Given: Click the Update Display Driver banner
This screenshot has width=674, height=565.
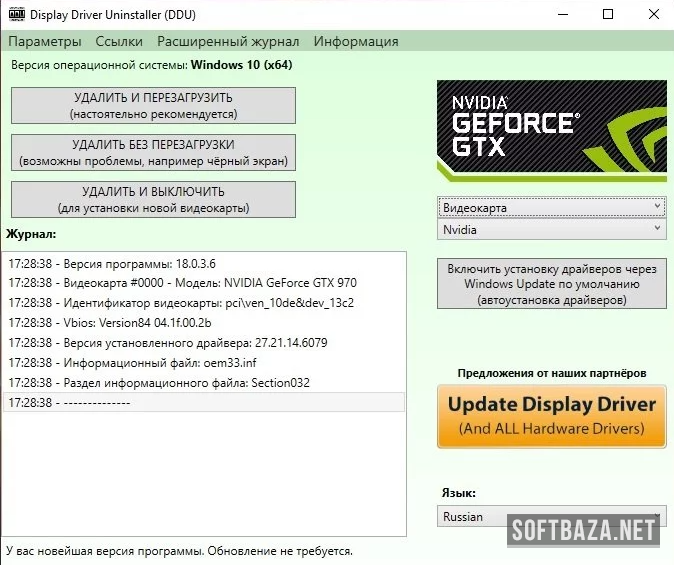Looking at the screenshot, I should (x=551, y=416).
